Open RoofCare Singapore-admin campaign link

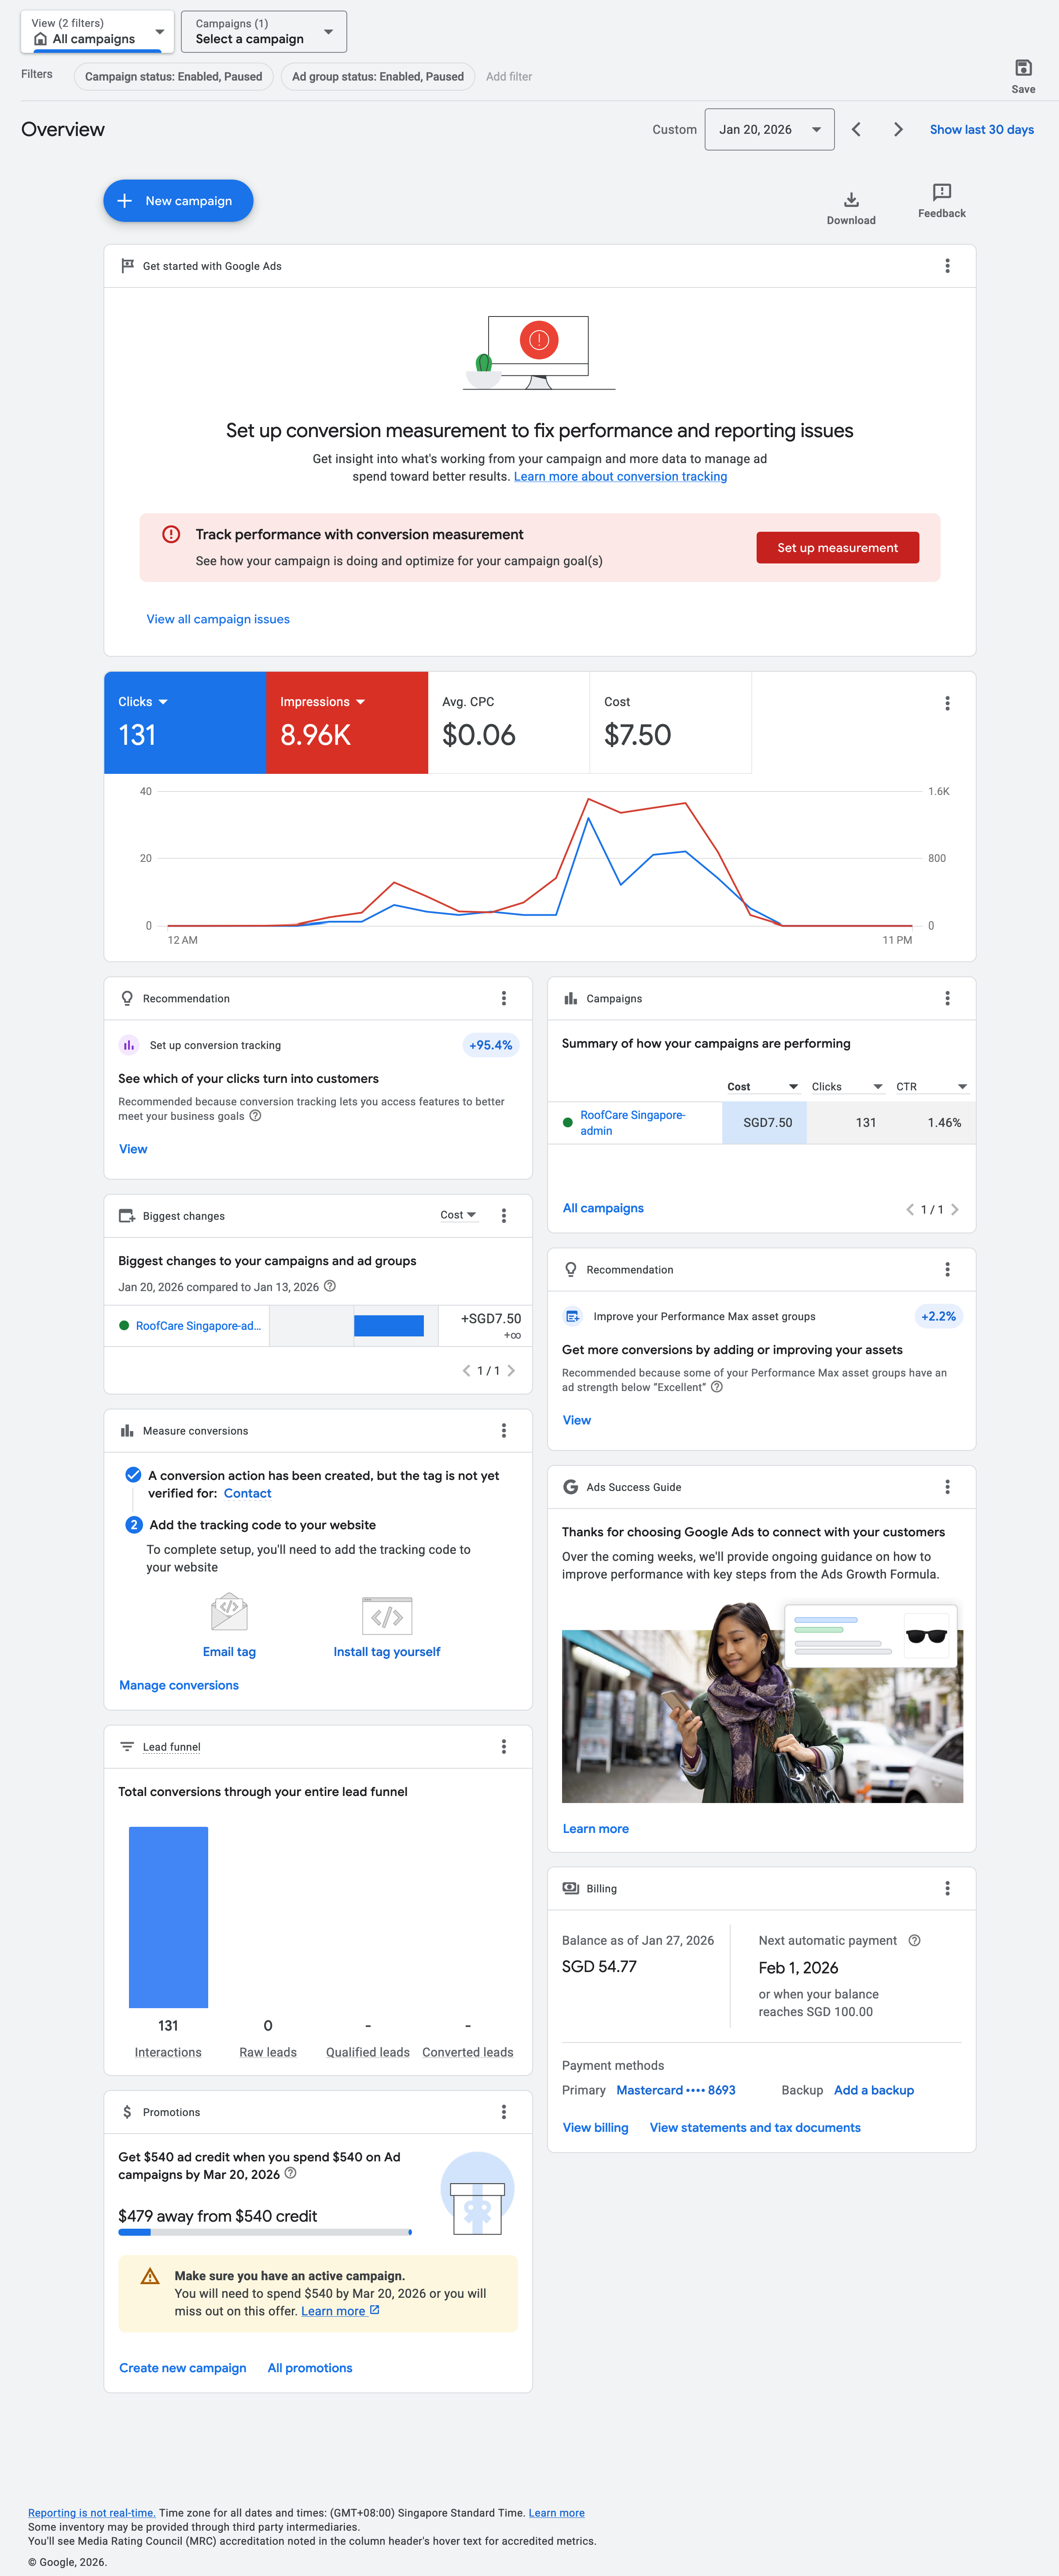point(632,1123)
